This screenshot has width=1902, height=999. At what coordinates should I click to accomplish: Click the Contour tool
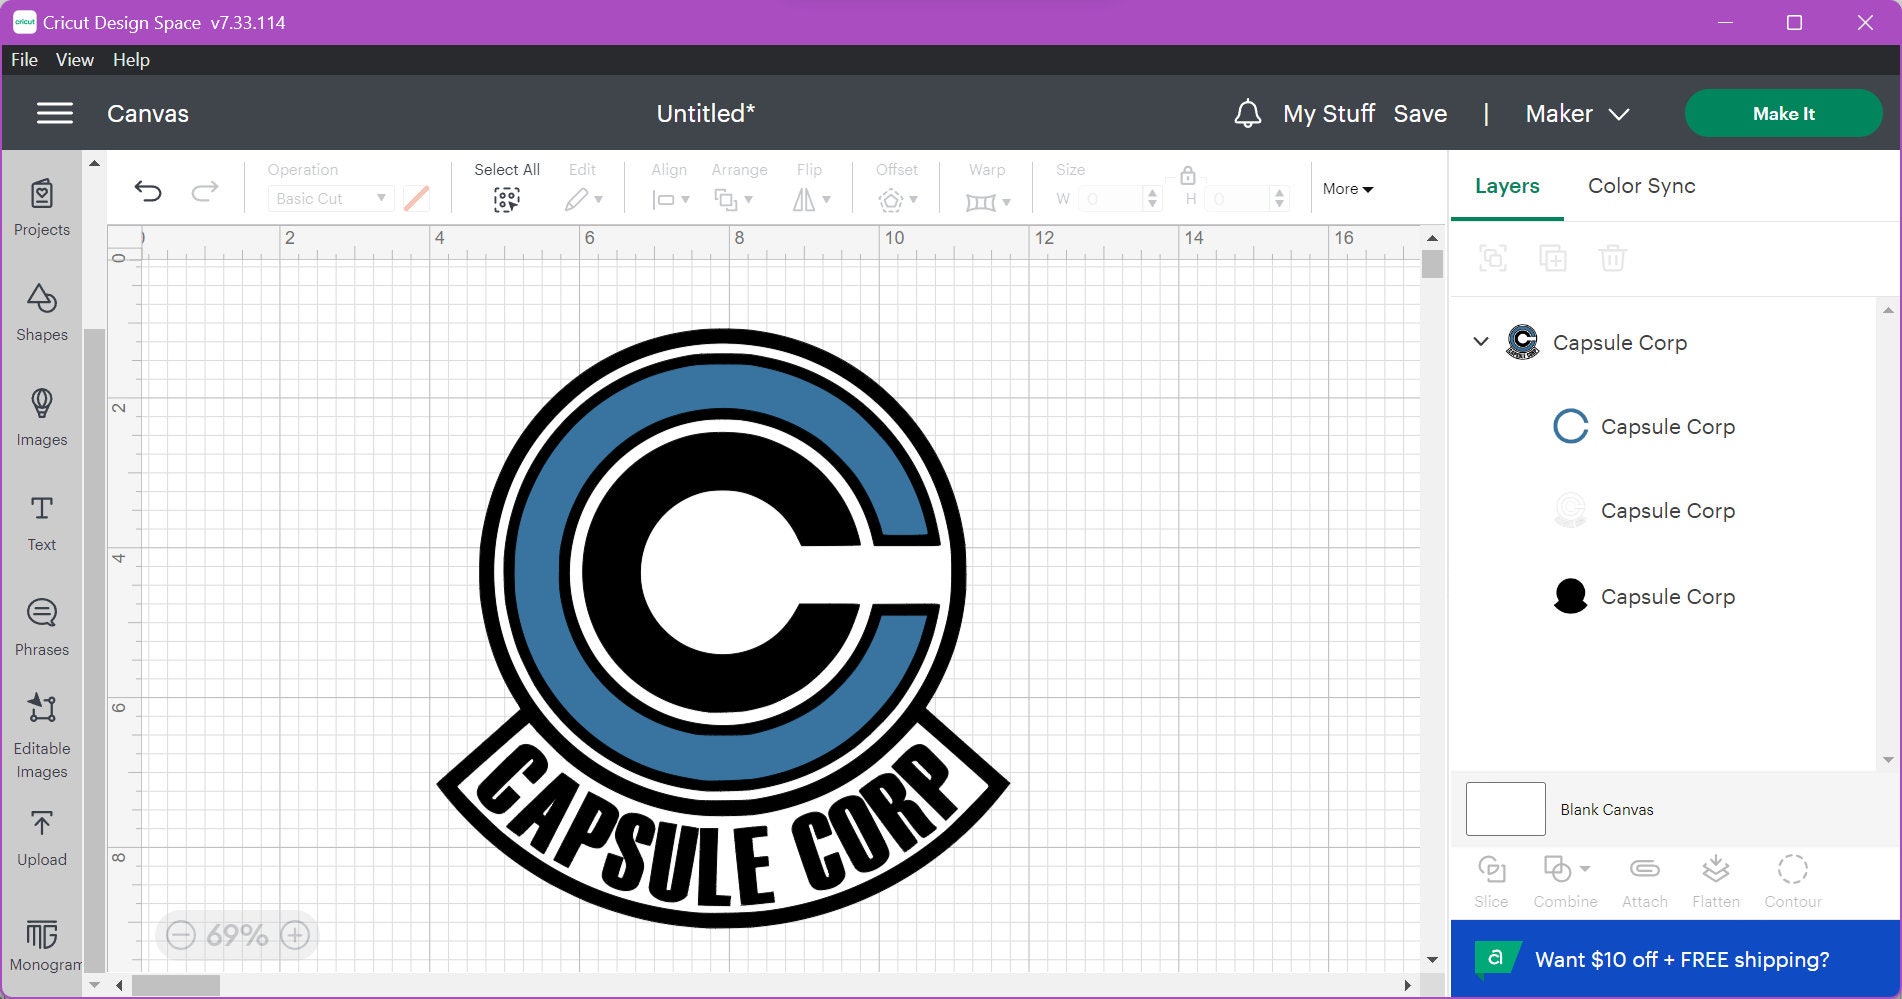tap(1792, 878)
